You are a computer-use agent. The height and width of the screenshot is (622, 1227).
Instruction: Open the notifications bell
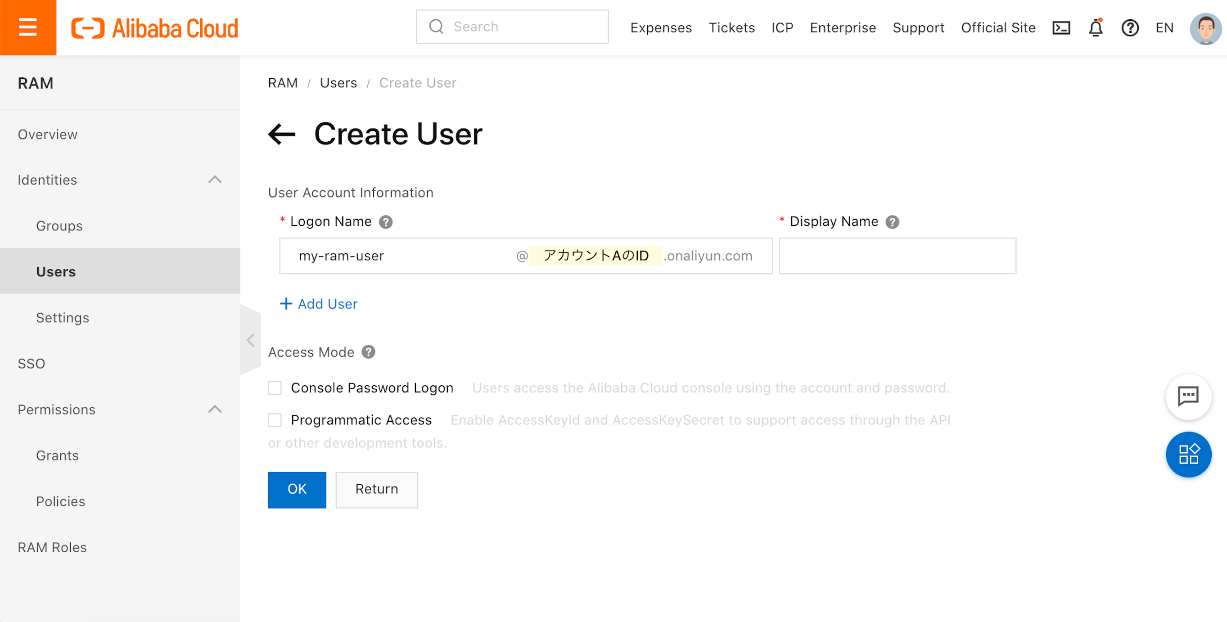coord(1095,28)
